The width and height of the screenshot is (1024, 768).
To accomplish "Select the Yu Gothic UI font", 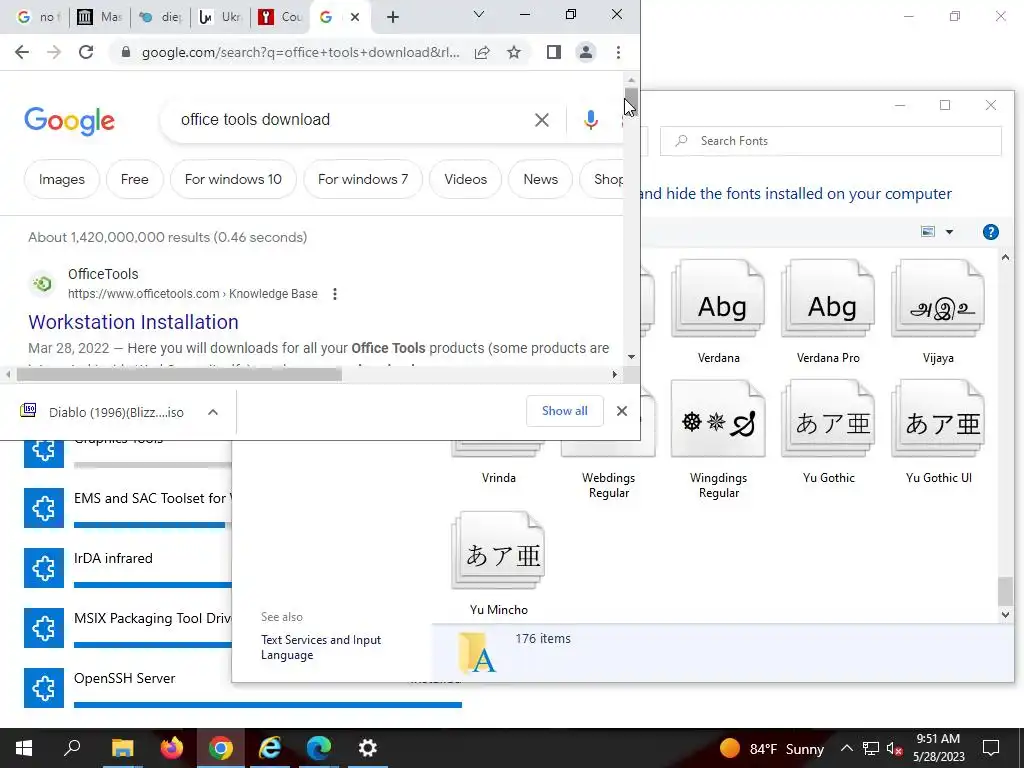I will coord(938,432).
